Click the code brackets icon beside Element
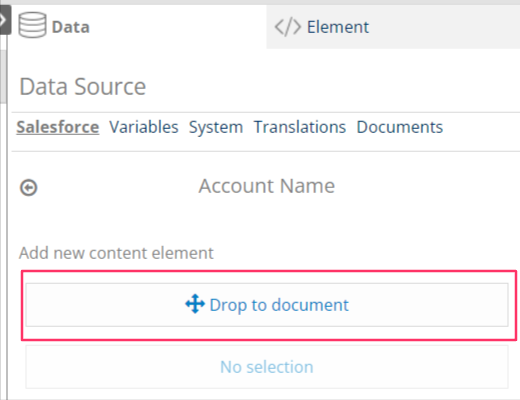The image size is (520, 400). pos(287,27)
